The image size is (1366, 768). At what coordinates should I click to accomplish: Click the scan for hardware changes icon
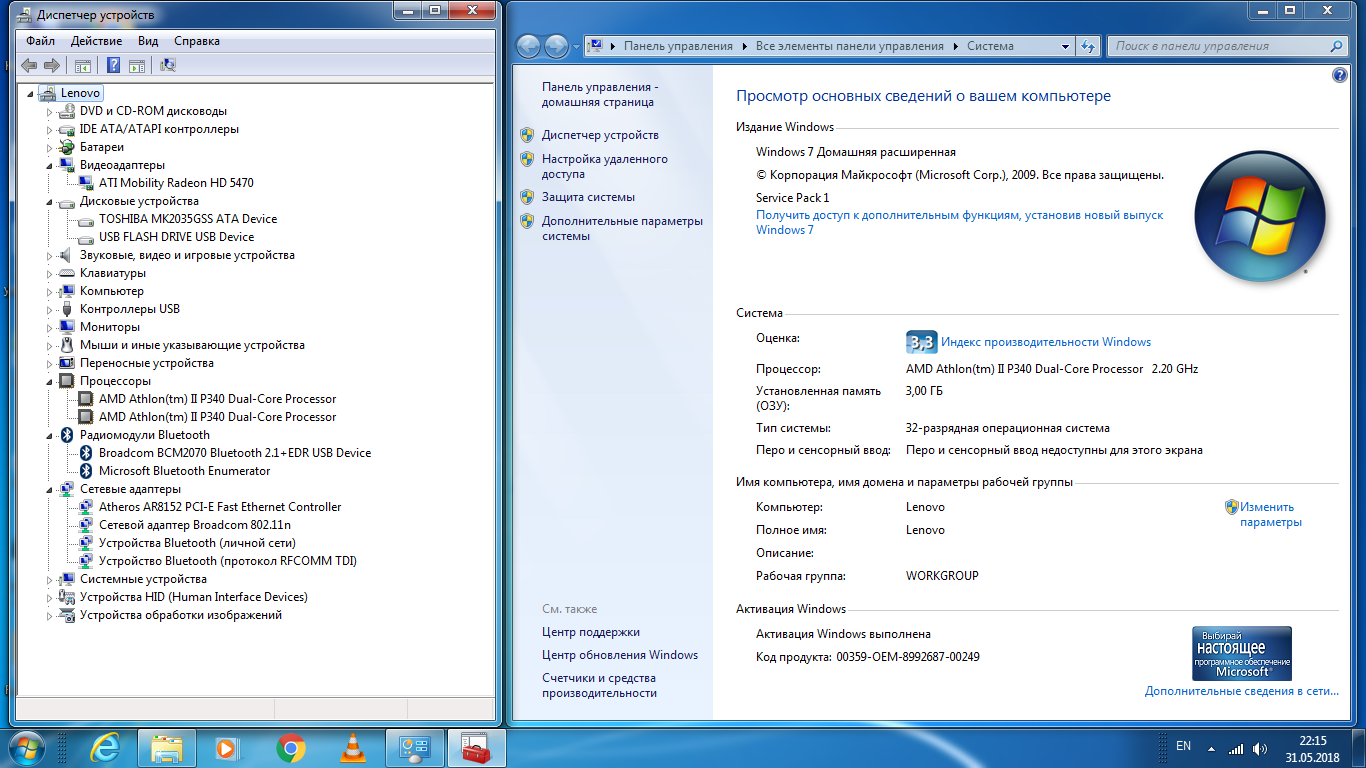point(168,65)
